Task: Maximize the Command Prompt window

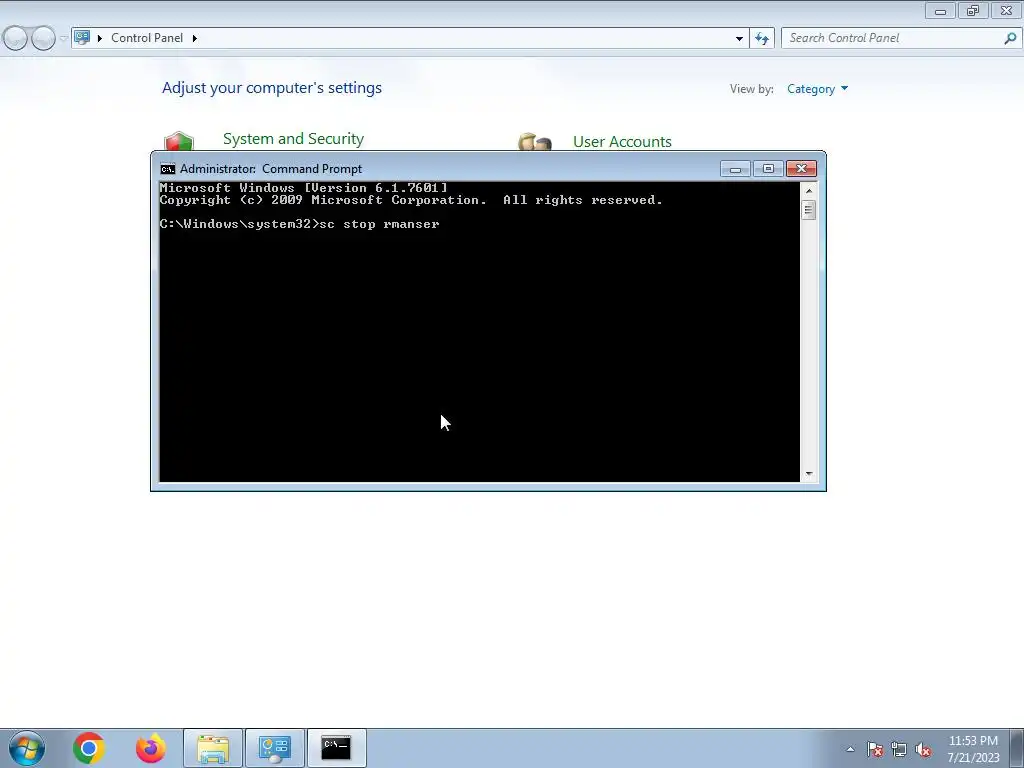Action: (x=768, y=169)
